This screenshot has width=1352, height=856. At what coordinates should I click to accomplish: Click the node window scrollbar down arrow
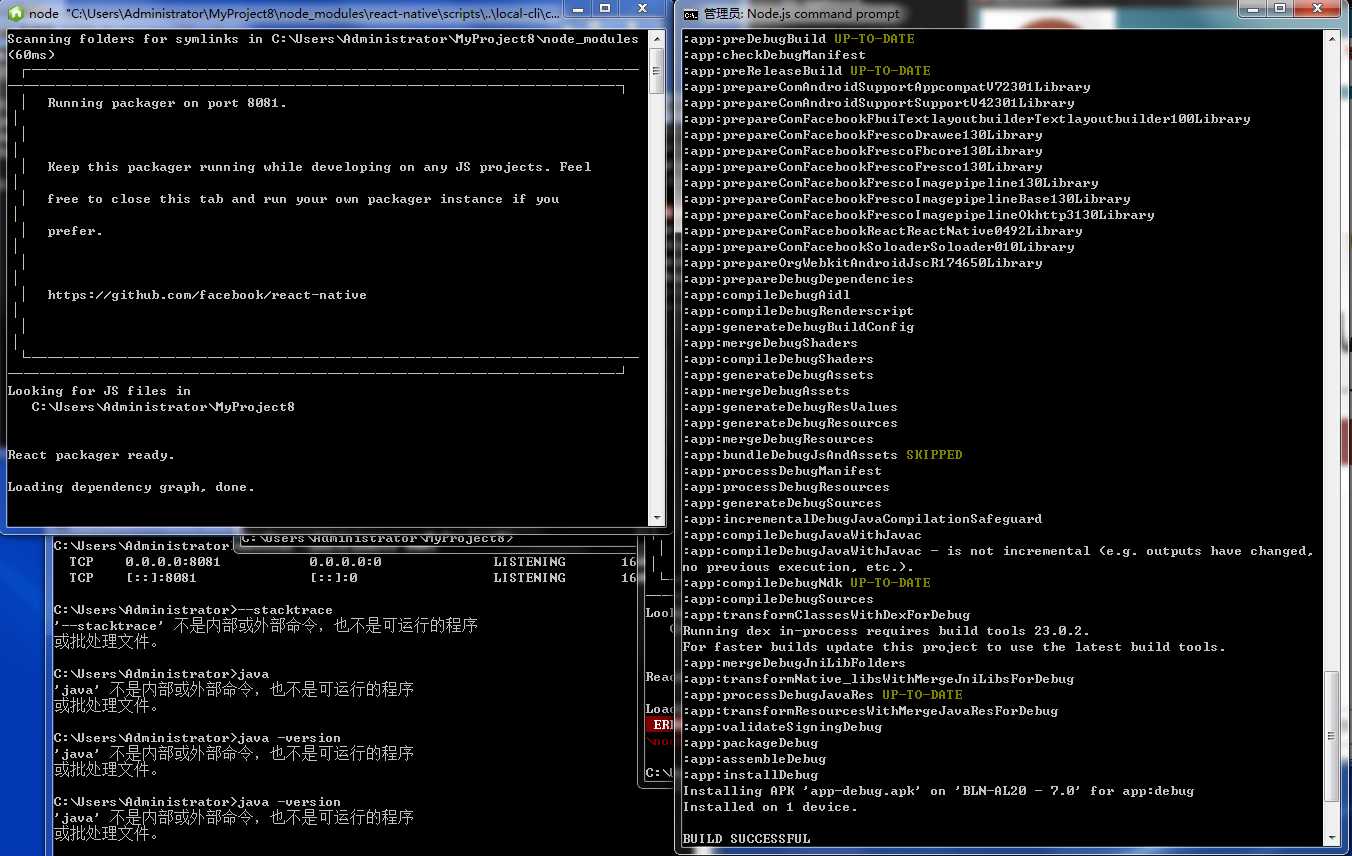click(x=657, y=518)
